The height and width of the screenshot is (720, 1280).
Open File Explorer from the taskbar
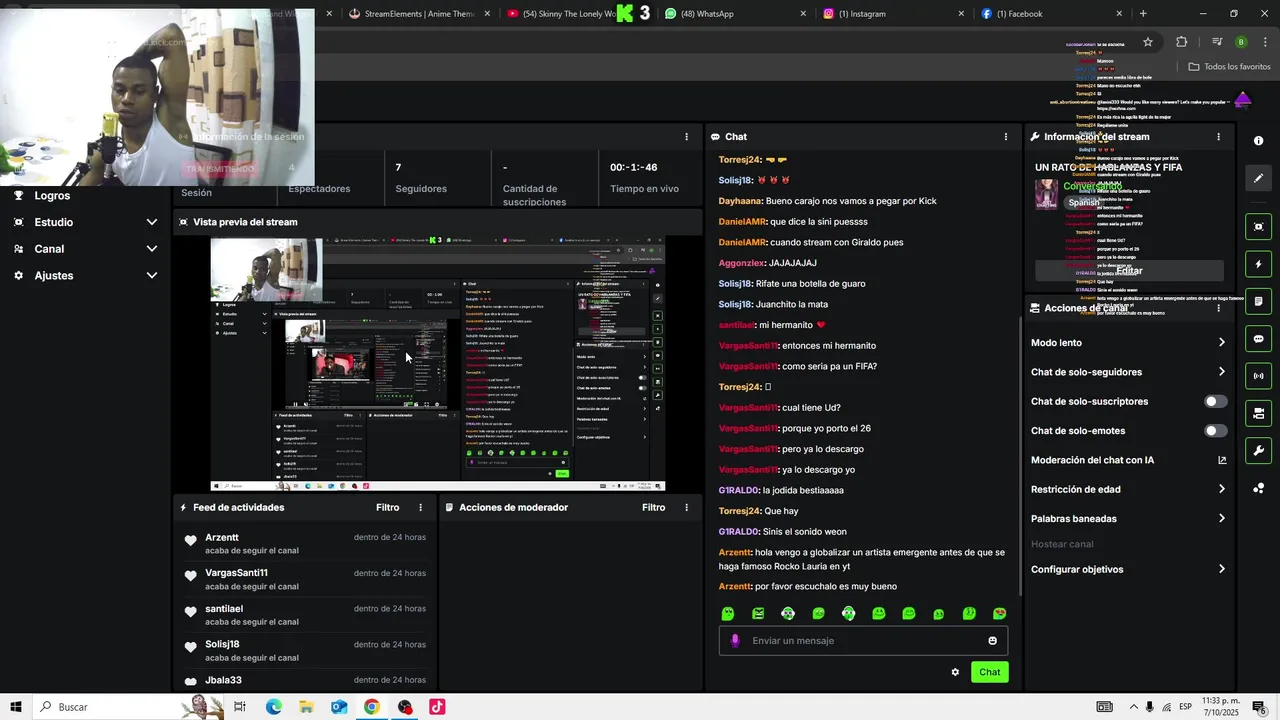[x=306, y=707]
